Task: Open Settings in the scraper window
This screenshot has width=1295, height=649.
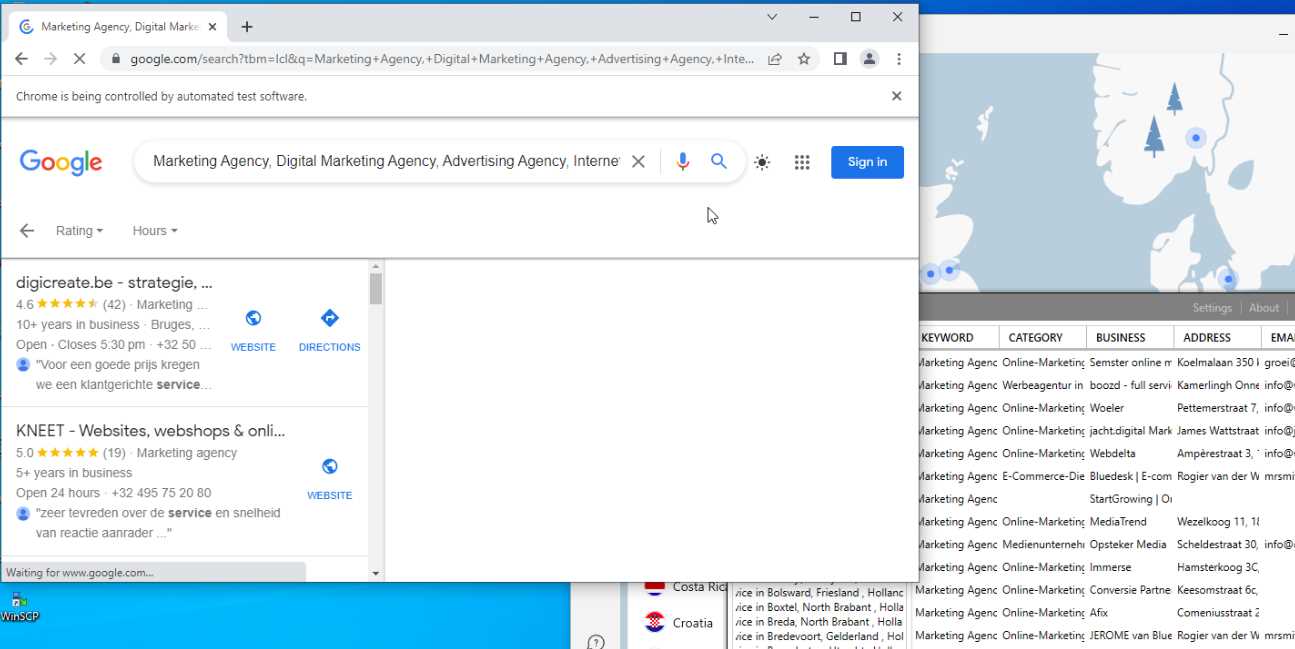Action: coord(1212,308)
